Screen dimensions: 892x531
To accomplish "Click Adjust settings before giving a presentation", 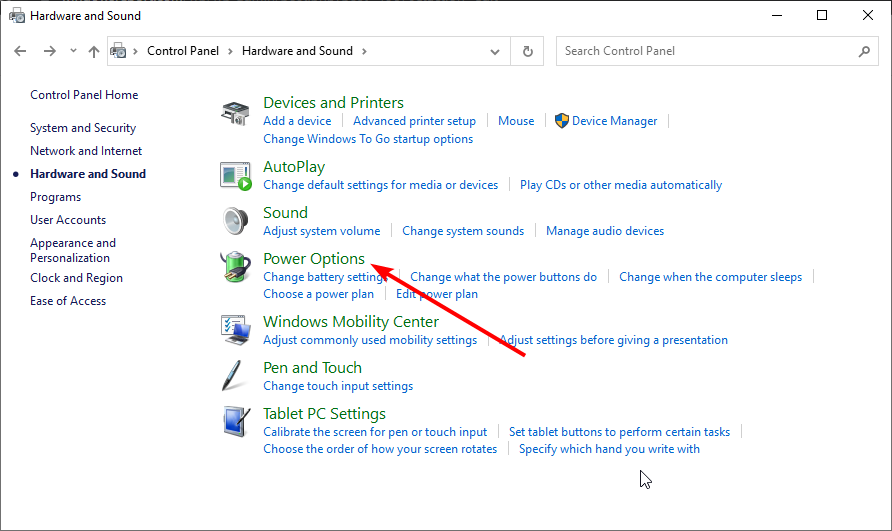I will click(613, 340).
